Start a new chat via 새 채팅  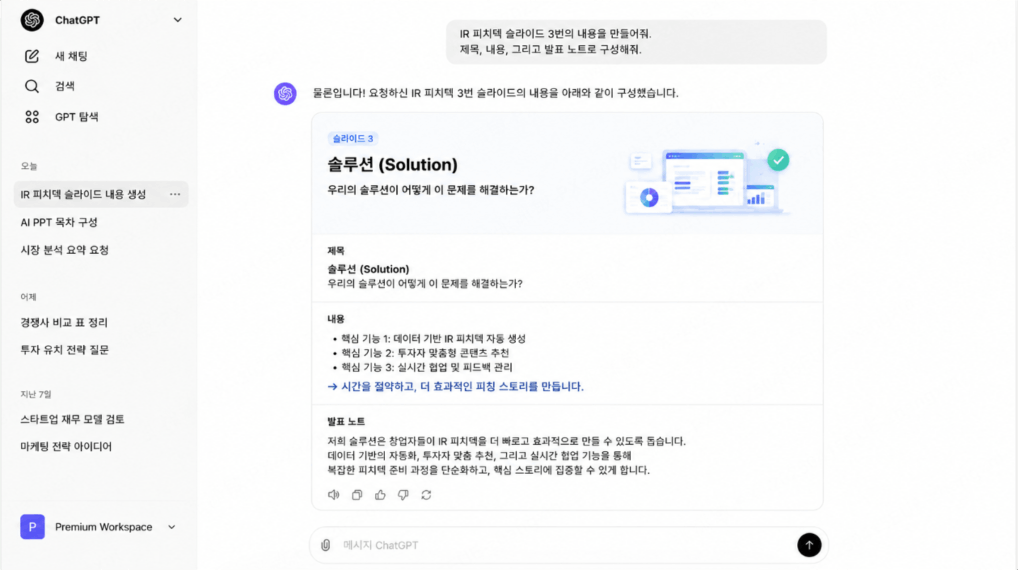[x=71, y=56]
